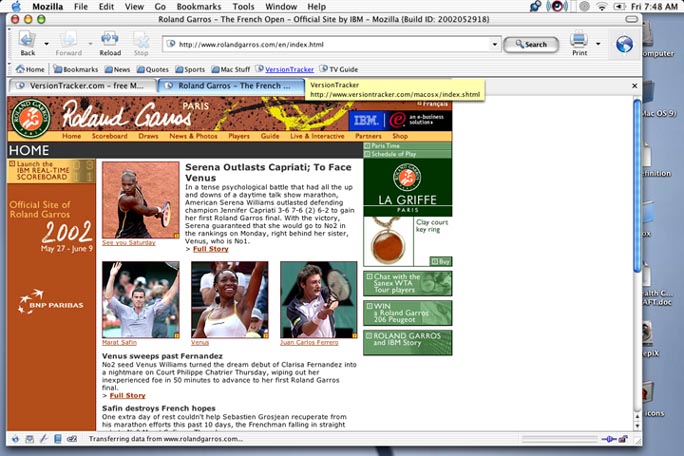Open Chat with Sanex WTA Tour players
684x456 pixels.
coord(407,283)
